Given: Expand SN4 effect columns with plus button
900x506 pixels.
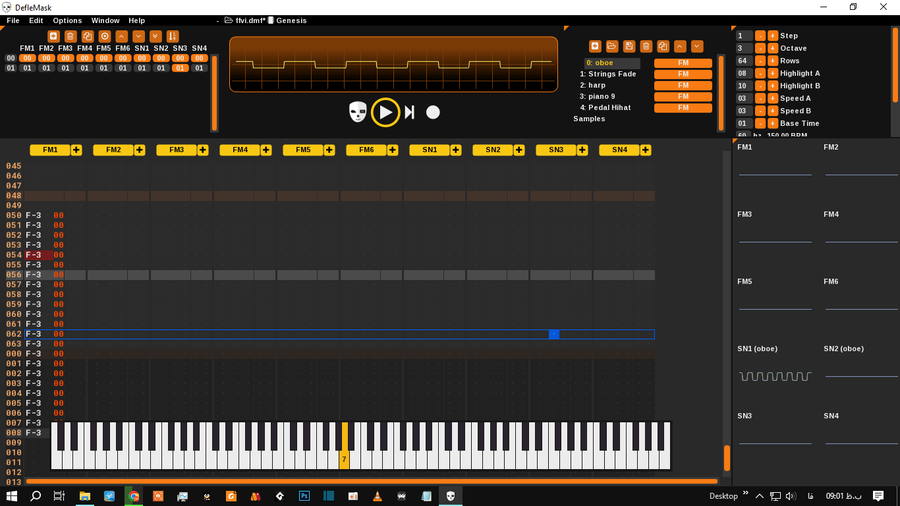Looking at the screenshot, I should coord(646,150).
